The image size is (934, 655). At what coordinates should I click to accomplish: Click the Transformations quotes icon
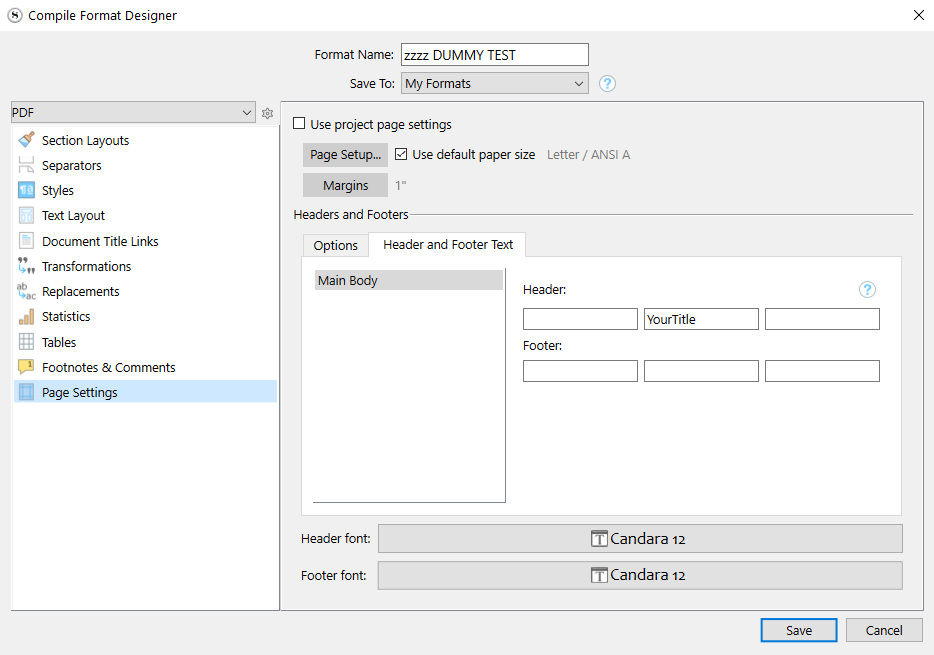(26, 266)
